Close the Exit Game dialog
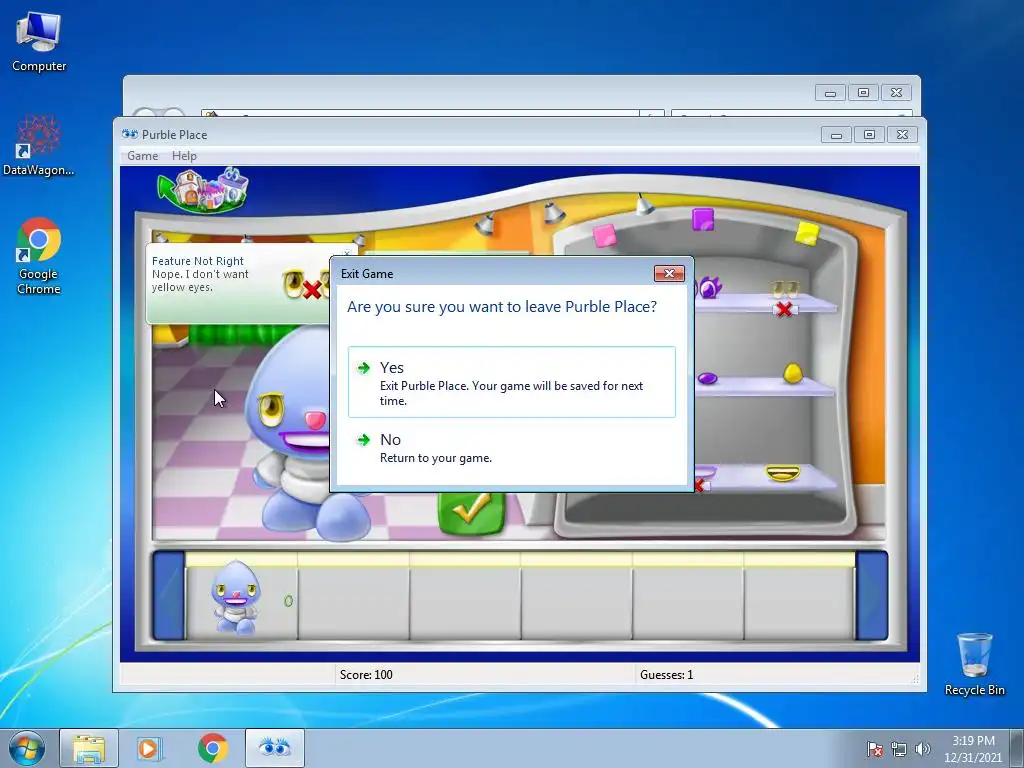 coord(669,274)
